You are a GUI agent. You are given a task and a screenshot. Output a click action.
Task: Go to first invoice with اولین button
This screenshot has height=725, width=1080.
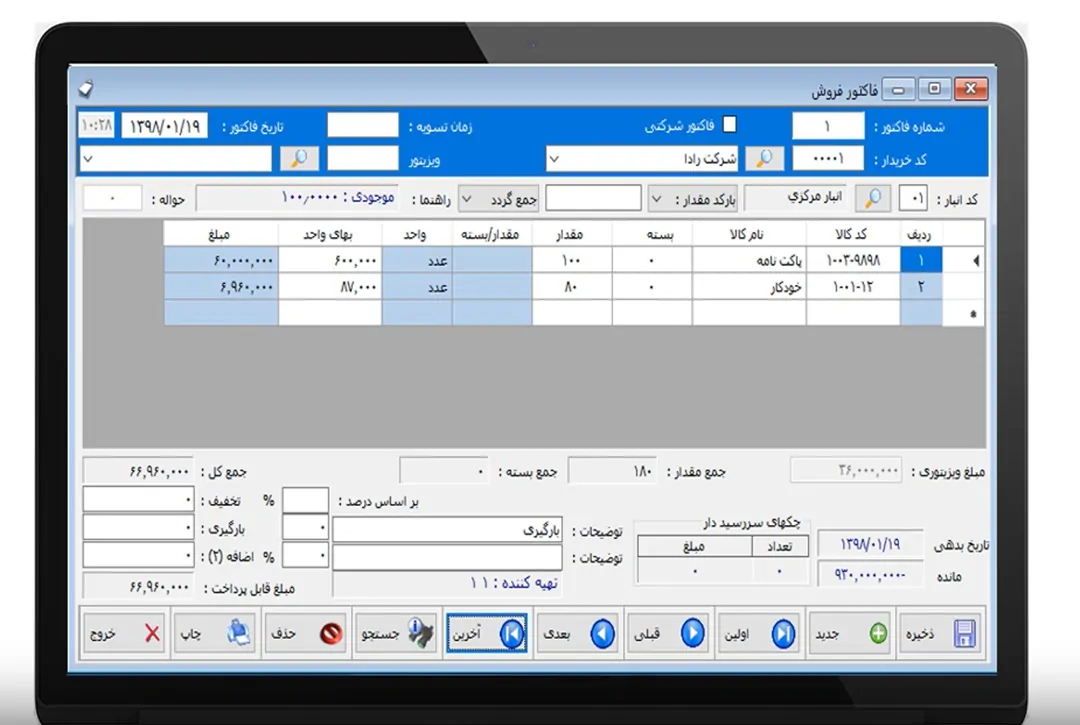[760, 633]
